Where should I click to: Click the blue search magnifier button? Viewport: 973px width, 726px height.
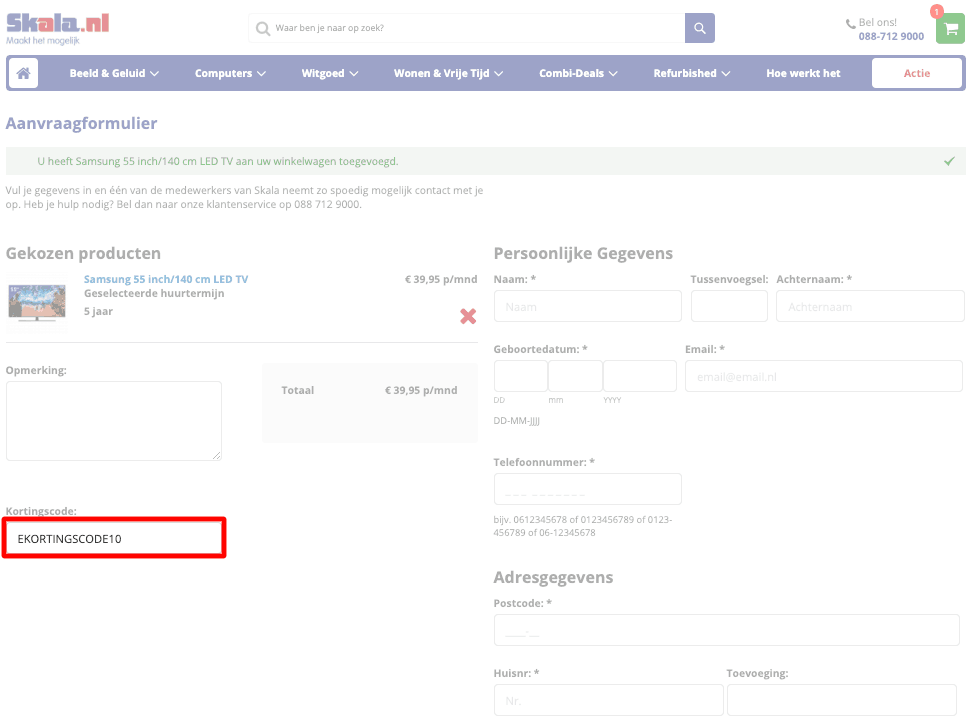coord(699,28)
